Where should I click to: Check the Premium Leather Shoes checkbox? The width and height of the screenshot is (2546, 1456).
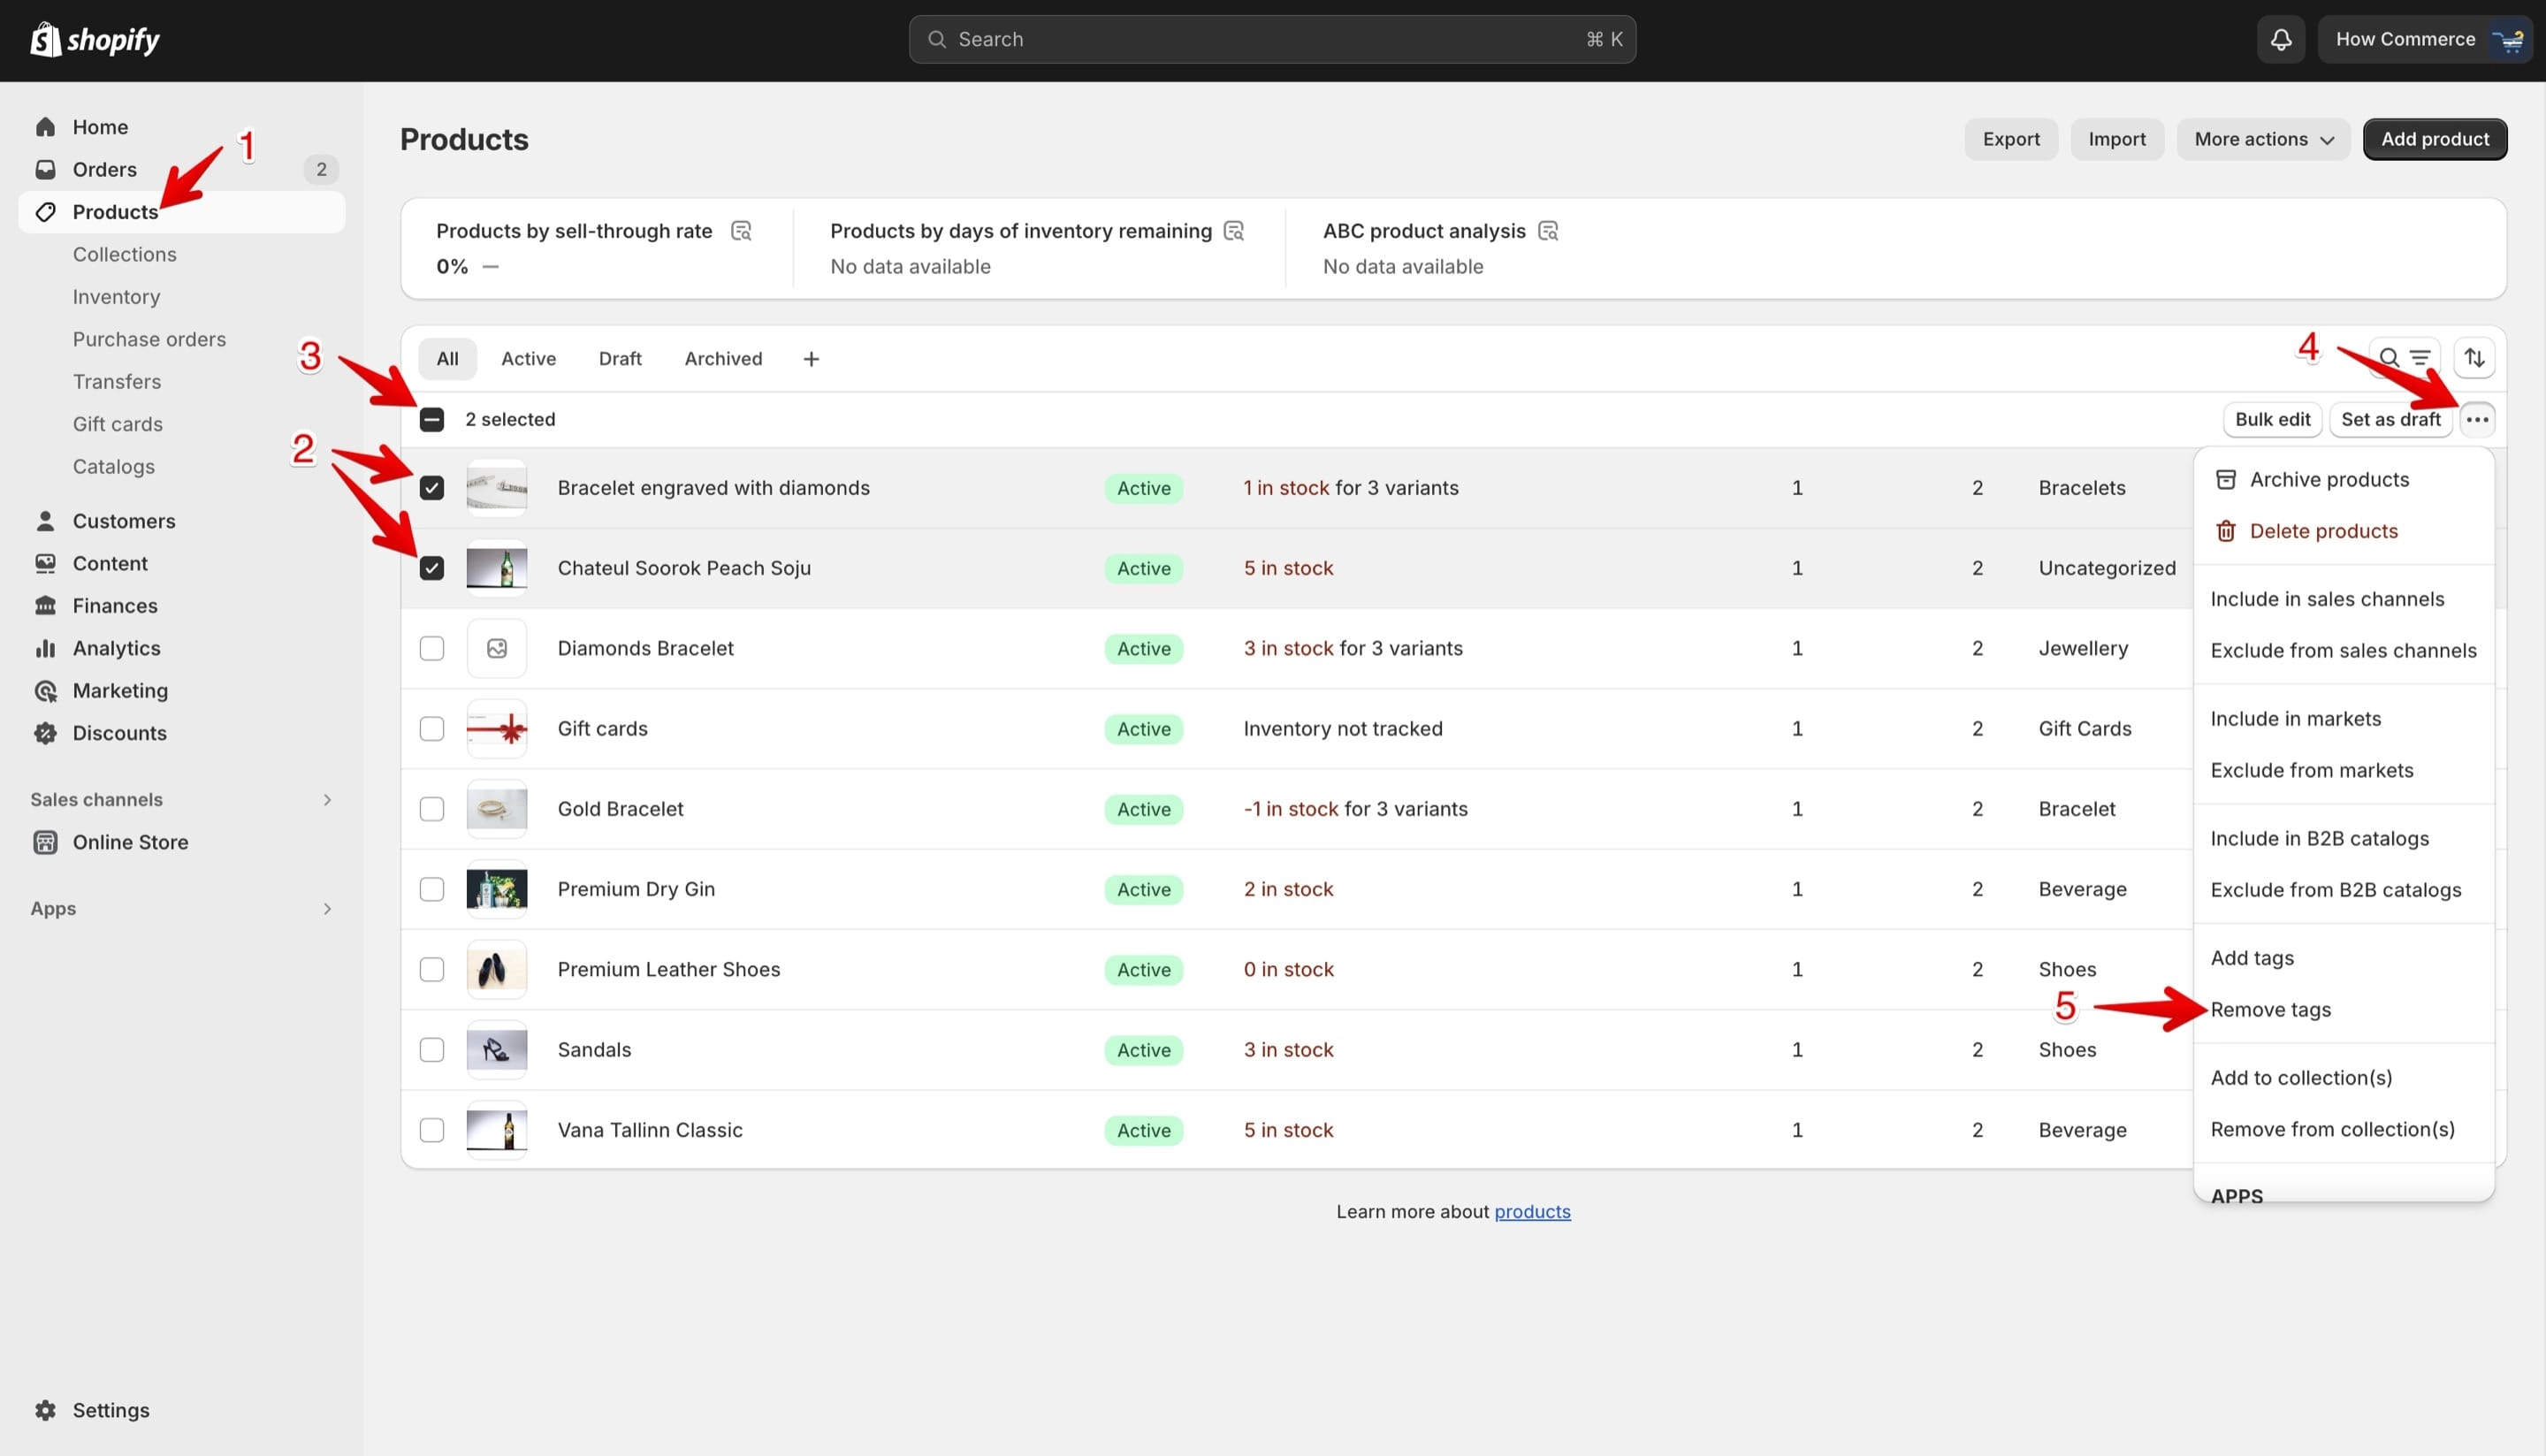(x=432, y=970)
